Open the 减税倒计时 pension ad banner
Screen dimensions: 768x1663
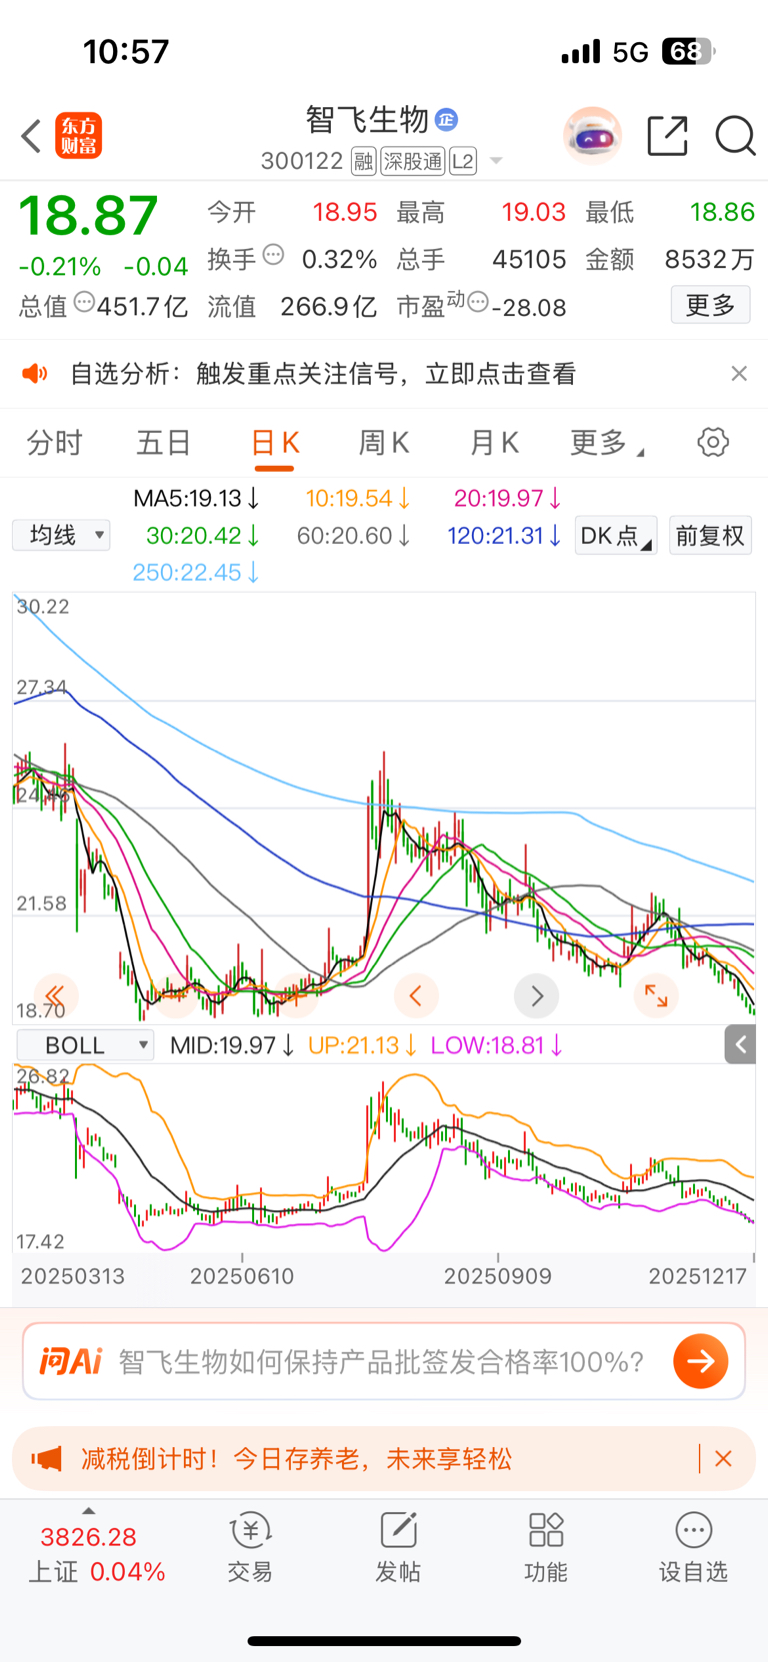pyautogui.click(x=383, y=1459)
